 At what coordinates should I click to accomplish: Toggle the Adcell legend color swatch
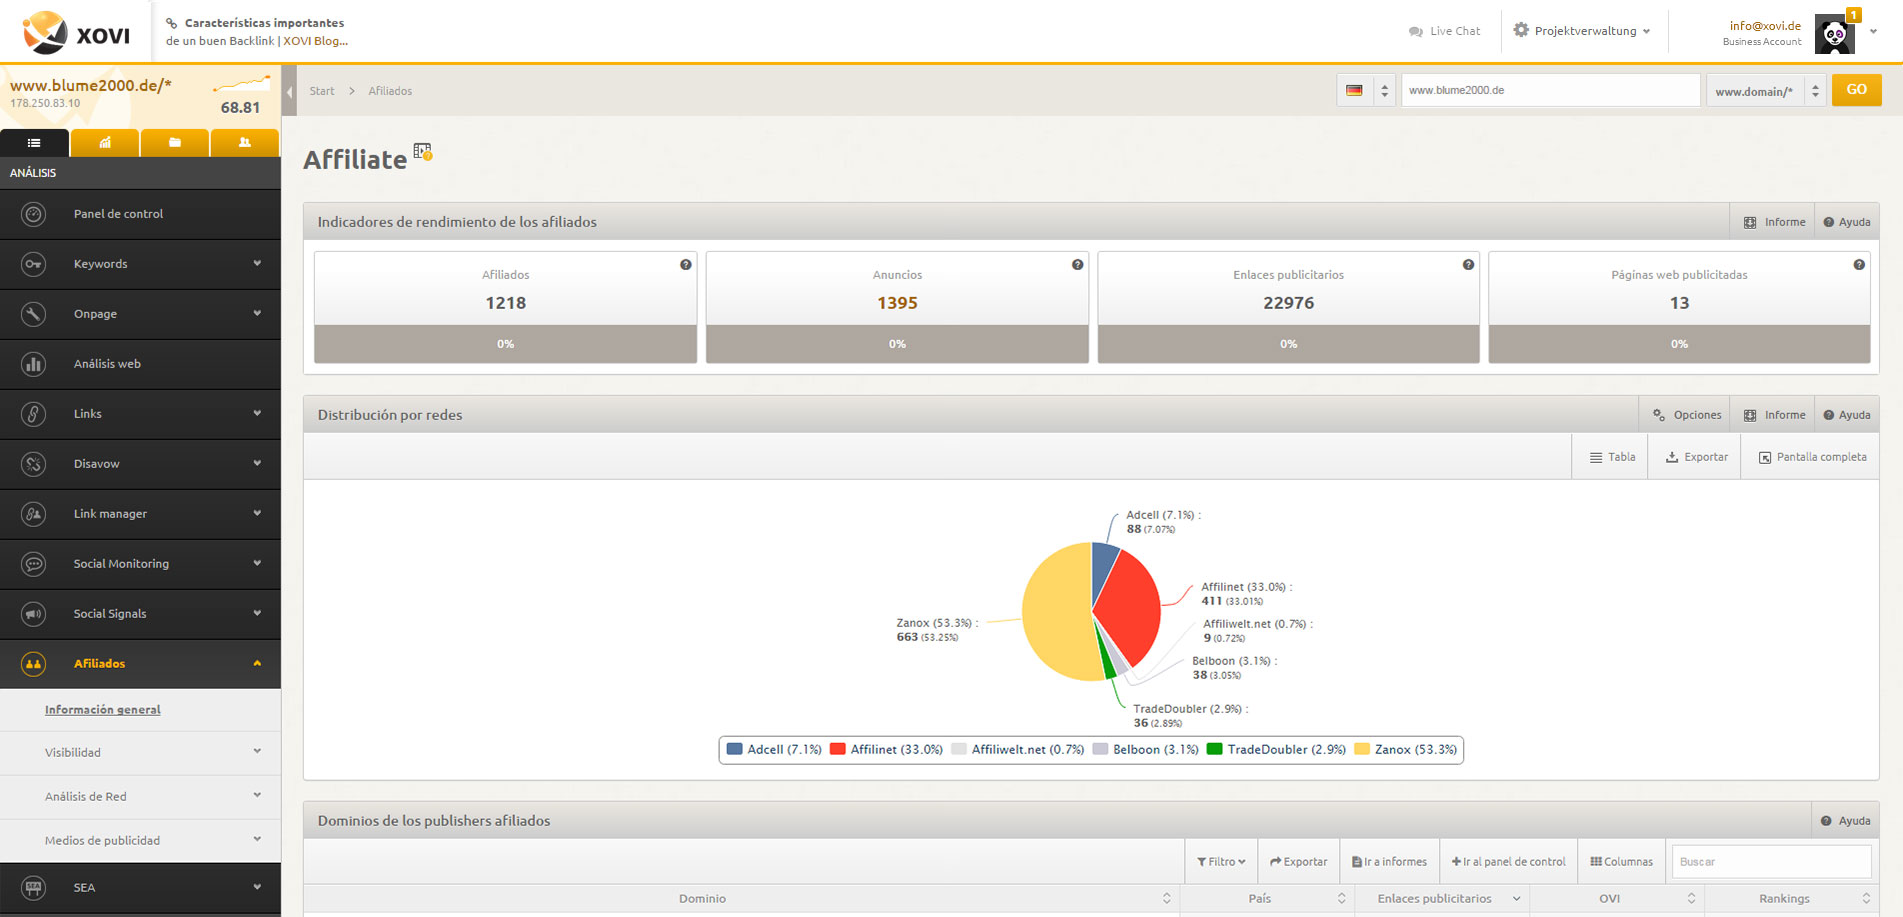(735, 749)
